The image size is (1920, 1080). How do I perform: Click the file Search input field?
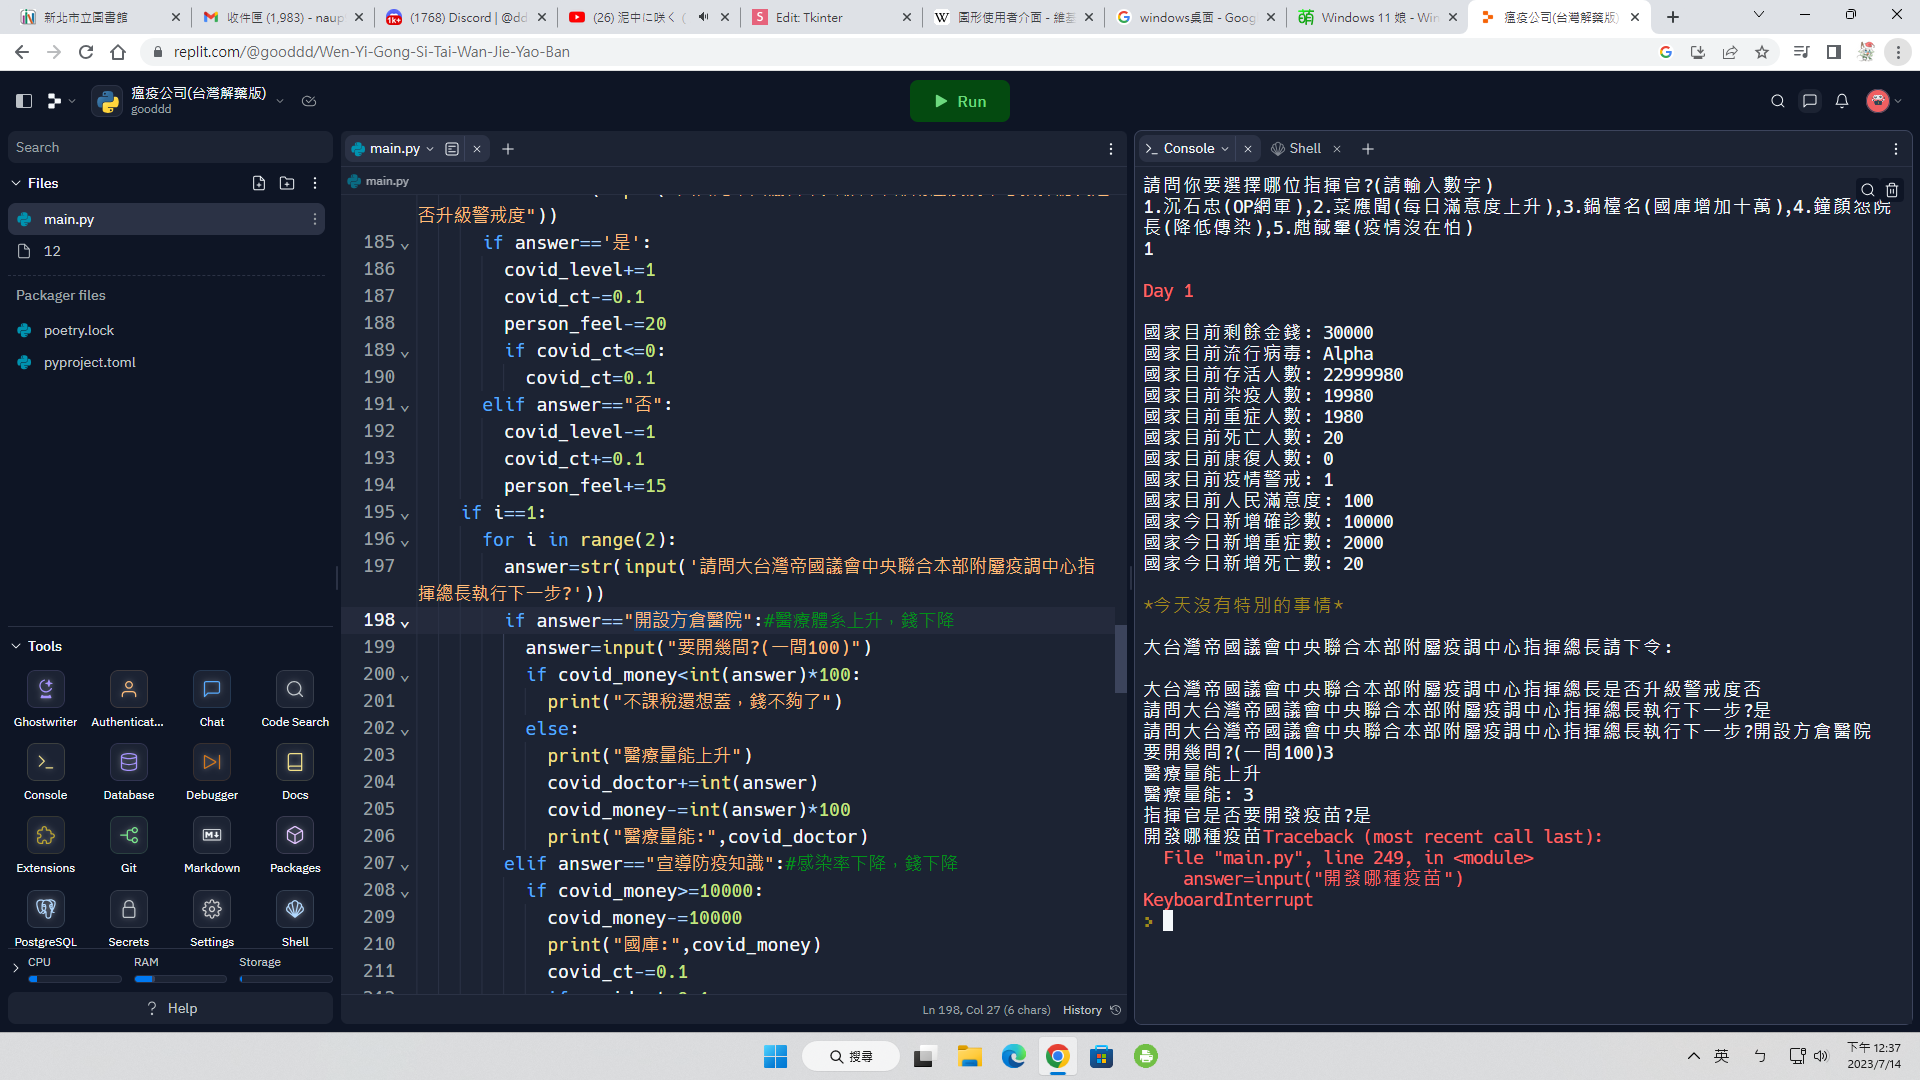[170, 147]
